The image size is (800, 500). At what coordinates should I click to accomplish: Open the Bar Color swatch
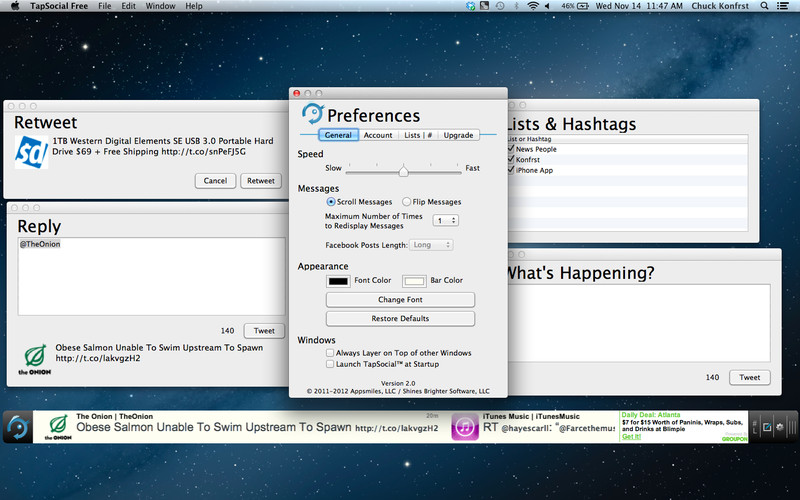[x=414, y=281]
